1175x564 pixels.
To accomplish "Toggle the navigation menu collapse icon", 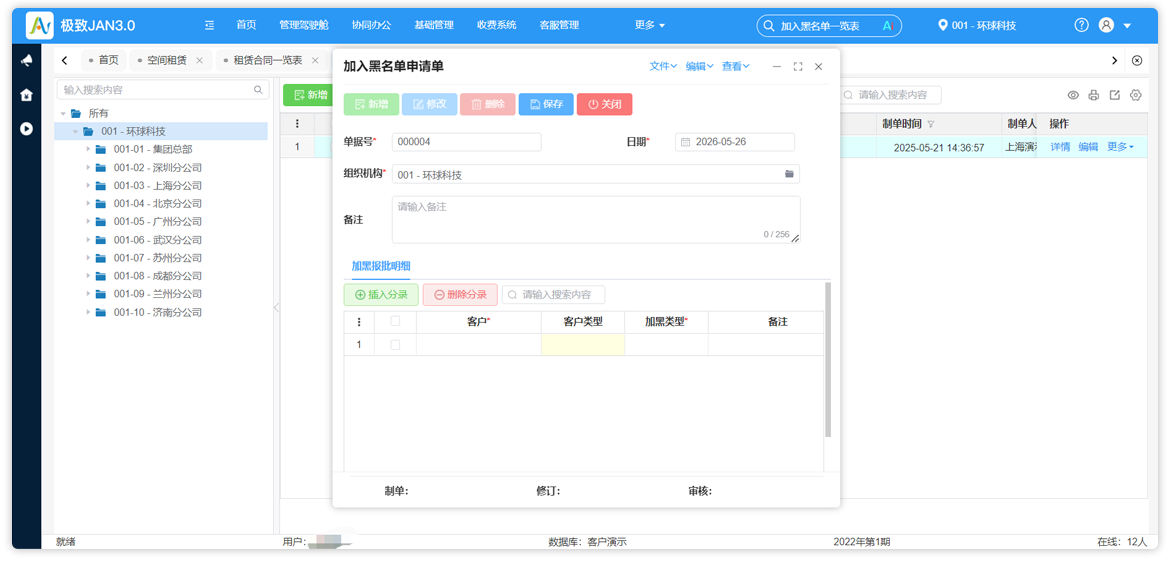I will tap(210, 25).
